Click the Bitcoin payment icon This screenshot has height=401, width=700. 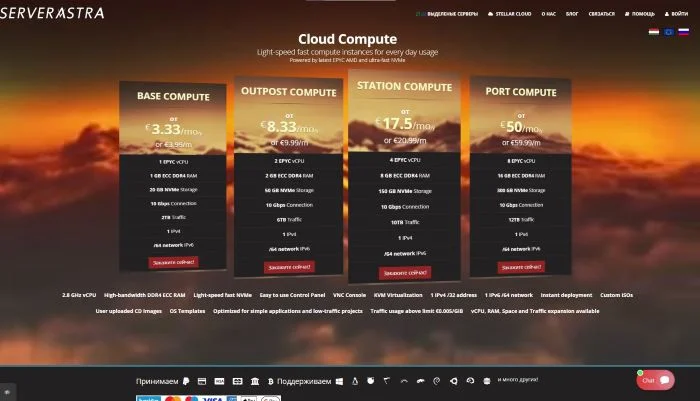[x=271, y=381]
